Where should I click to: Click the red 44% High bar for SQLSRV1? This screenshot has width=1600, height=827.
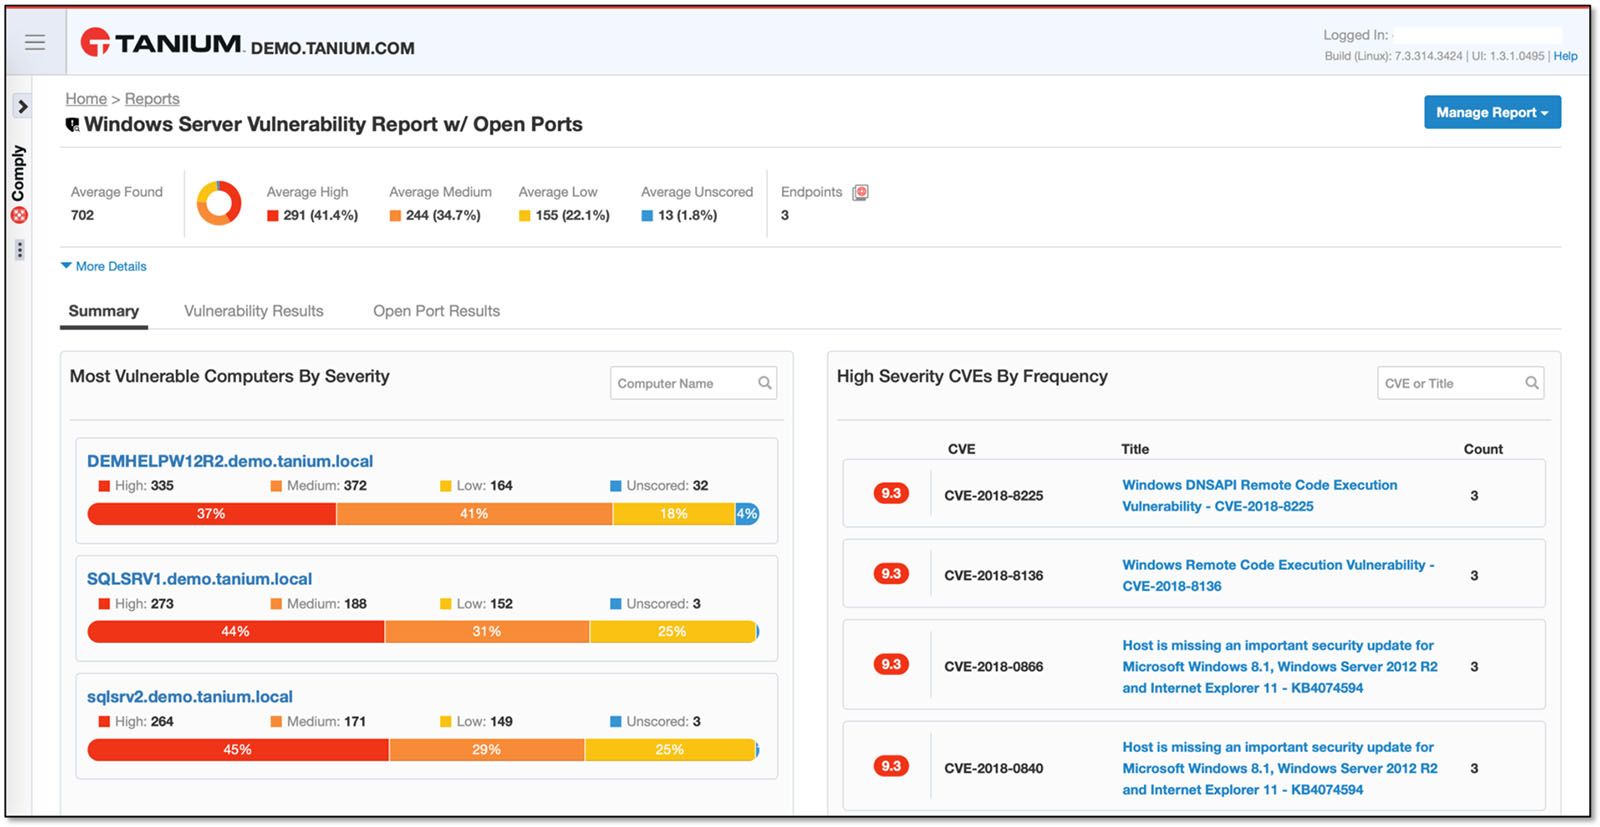[236, 632]
